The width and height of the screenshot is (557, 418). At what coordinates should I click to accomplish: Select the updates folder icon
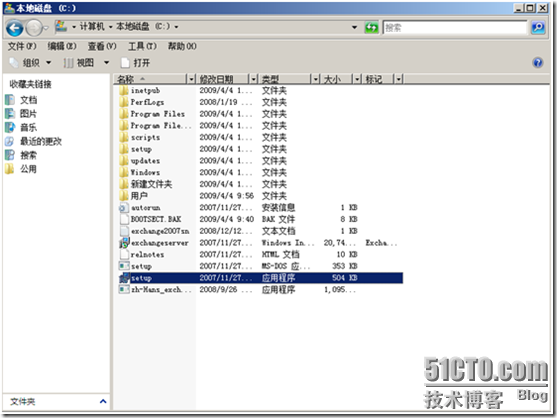click(124, 161)
